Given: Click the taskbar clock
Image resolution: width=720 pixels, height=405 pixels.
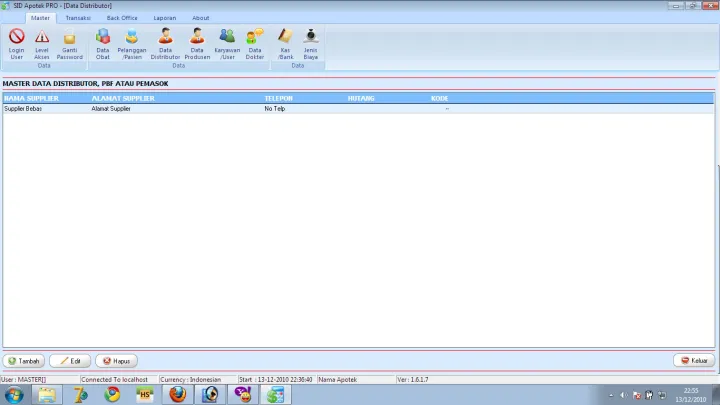Looking at the screenshot, I should 691,395.
